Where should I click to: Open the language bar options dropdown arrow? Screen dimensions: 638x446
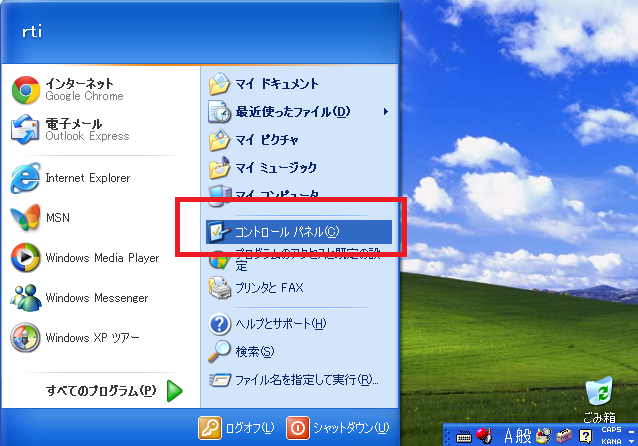tap(631, 441)
